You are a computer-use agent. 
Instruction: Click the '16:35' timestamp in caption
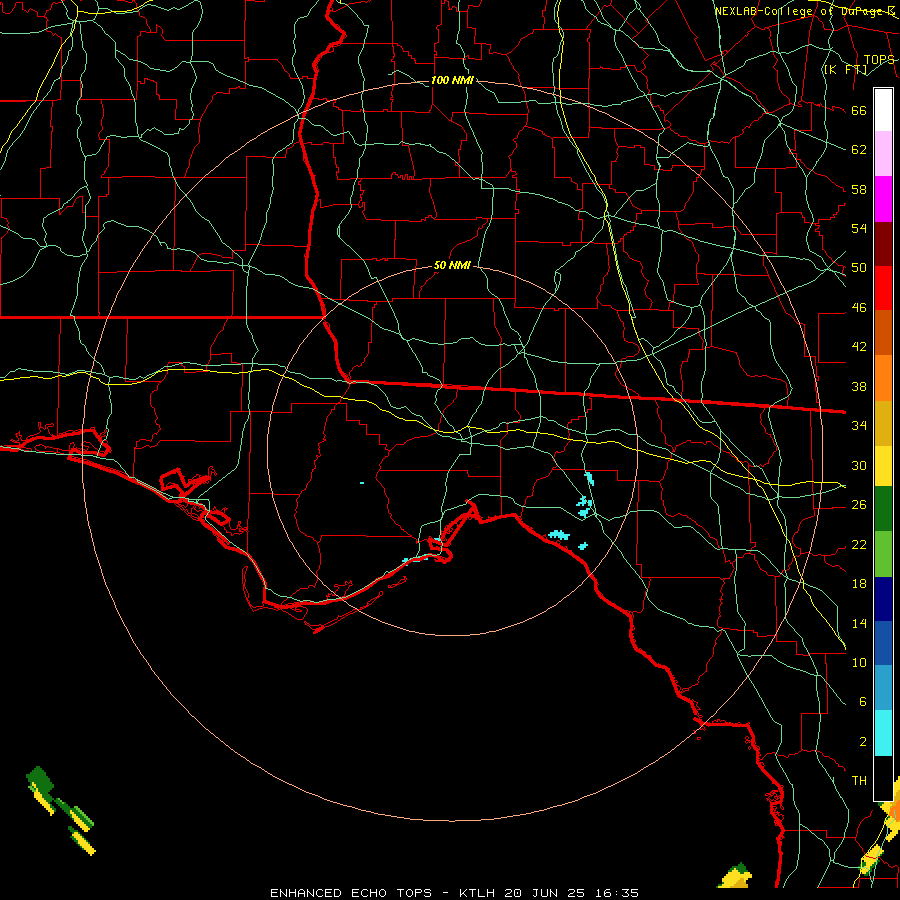coord(616,893)
